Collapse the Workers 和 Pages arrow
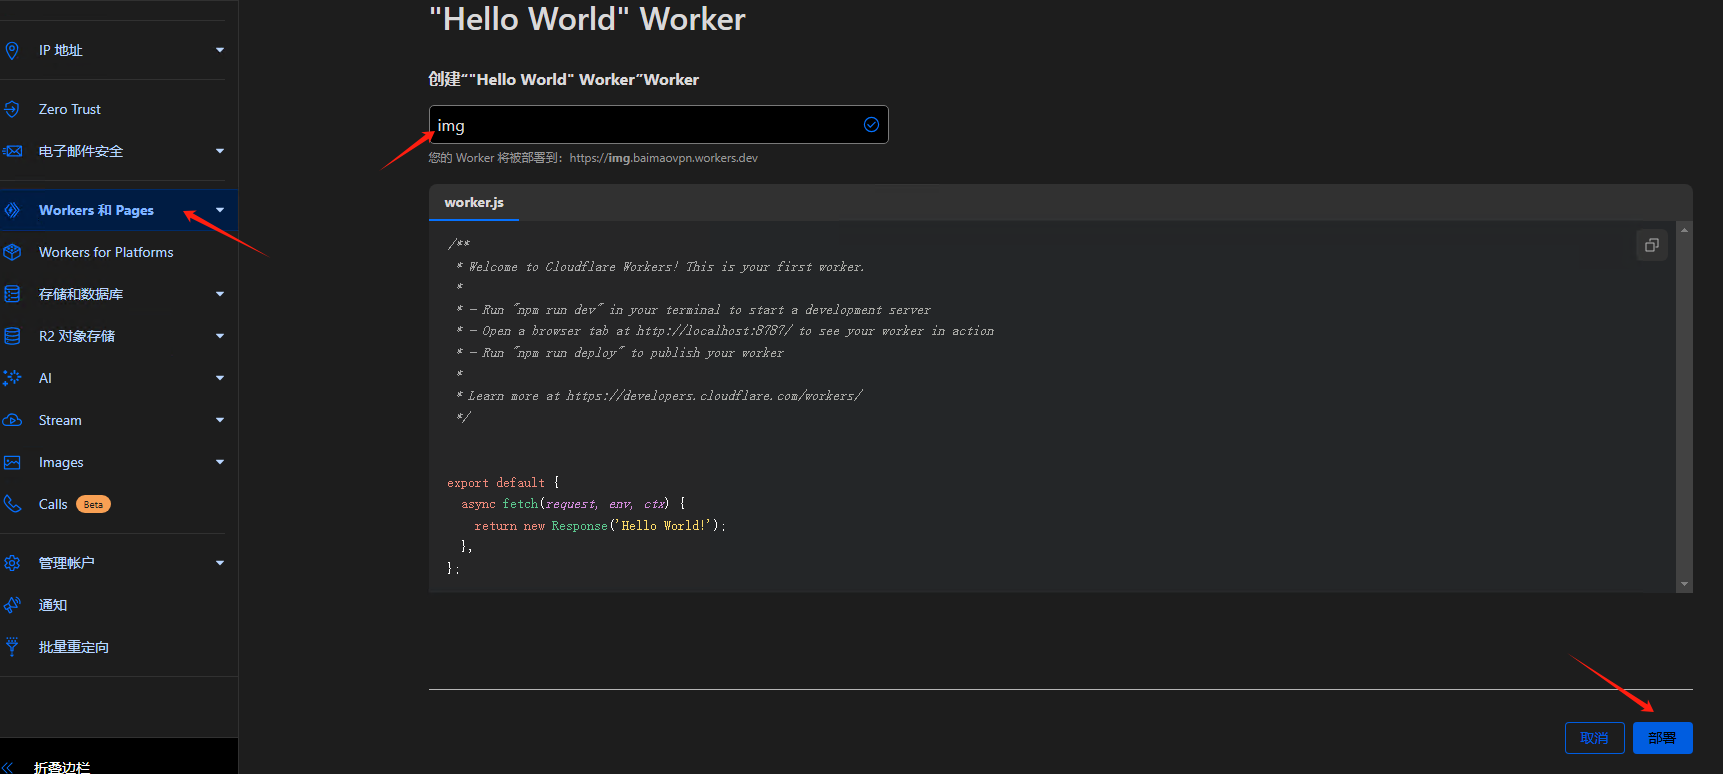Viewport: 1723px width, 774px height. point(220,210)
